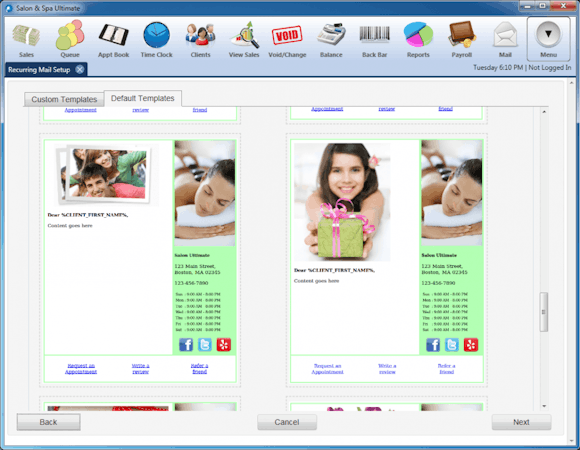
Task: Click Yelp icon in right template
Action: click(471, 345)
